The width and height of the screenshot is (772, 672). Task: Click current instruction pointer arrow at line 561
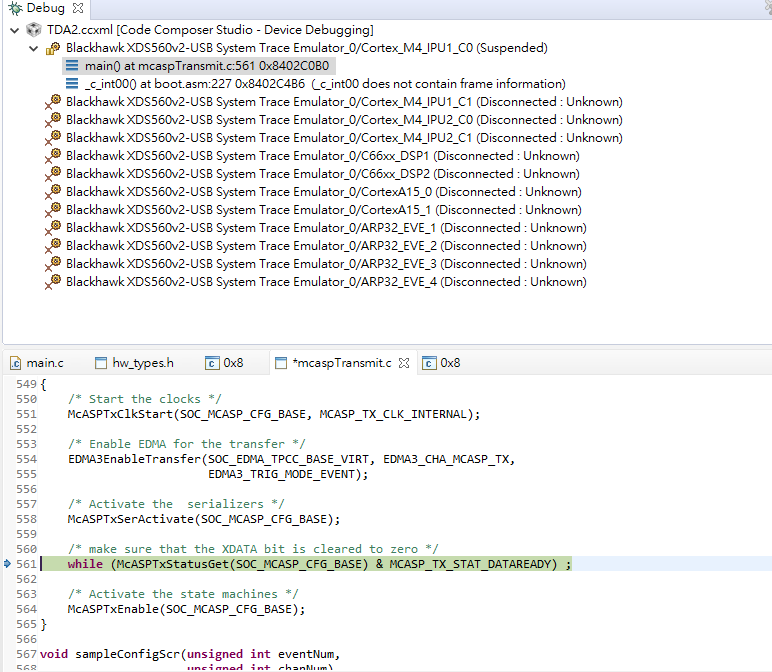7,564
